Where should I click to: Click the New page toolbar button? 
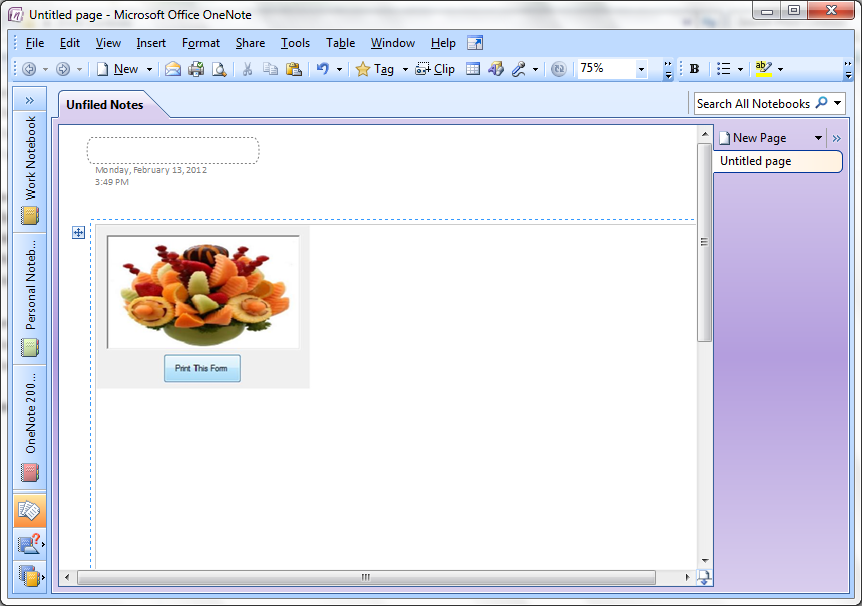tap(117, 69)
